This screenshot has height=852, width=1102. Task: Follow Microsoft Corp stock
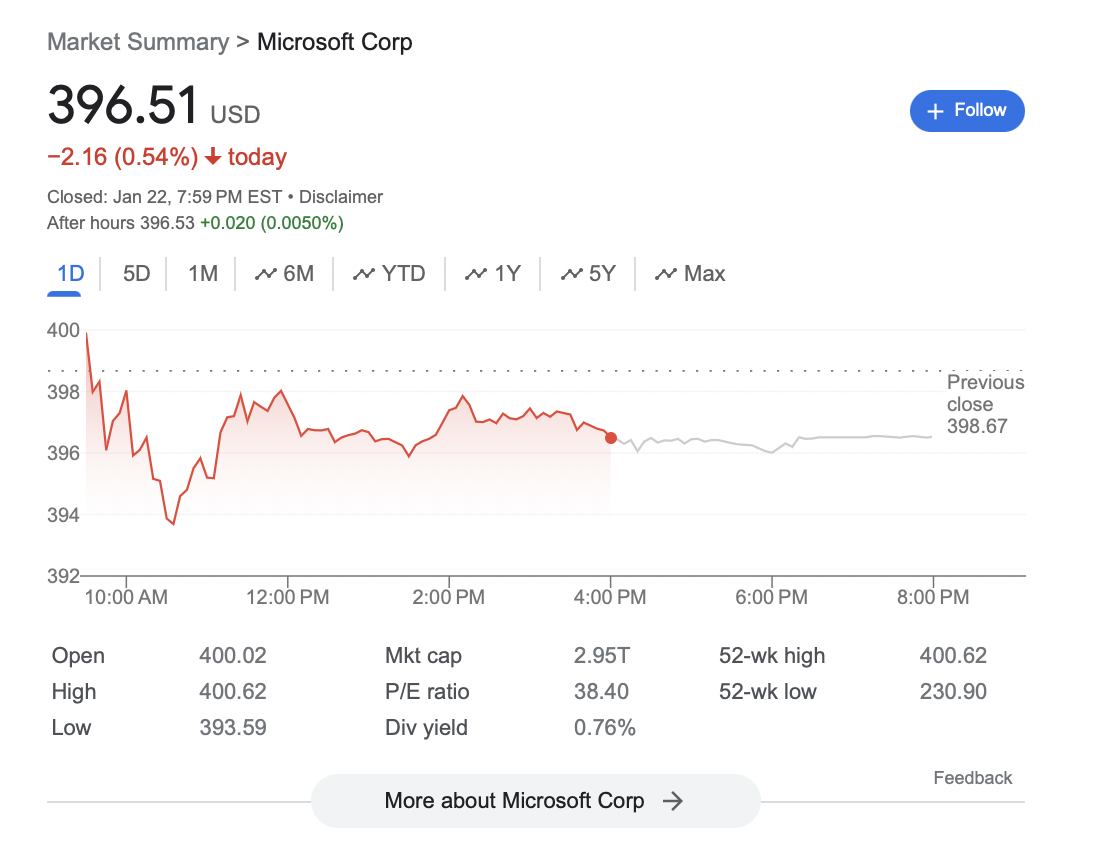(x=967, y=111)
